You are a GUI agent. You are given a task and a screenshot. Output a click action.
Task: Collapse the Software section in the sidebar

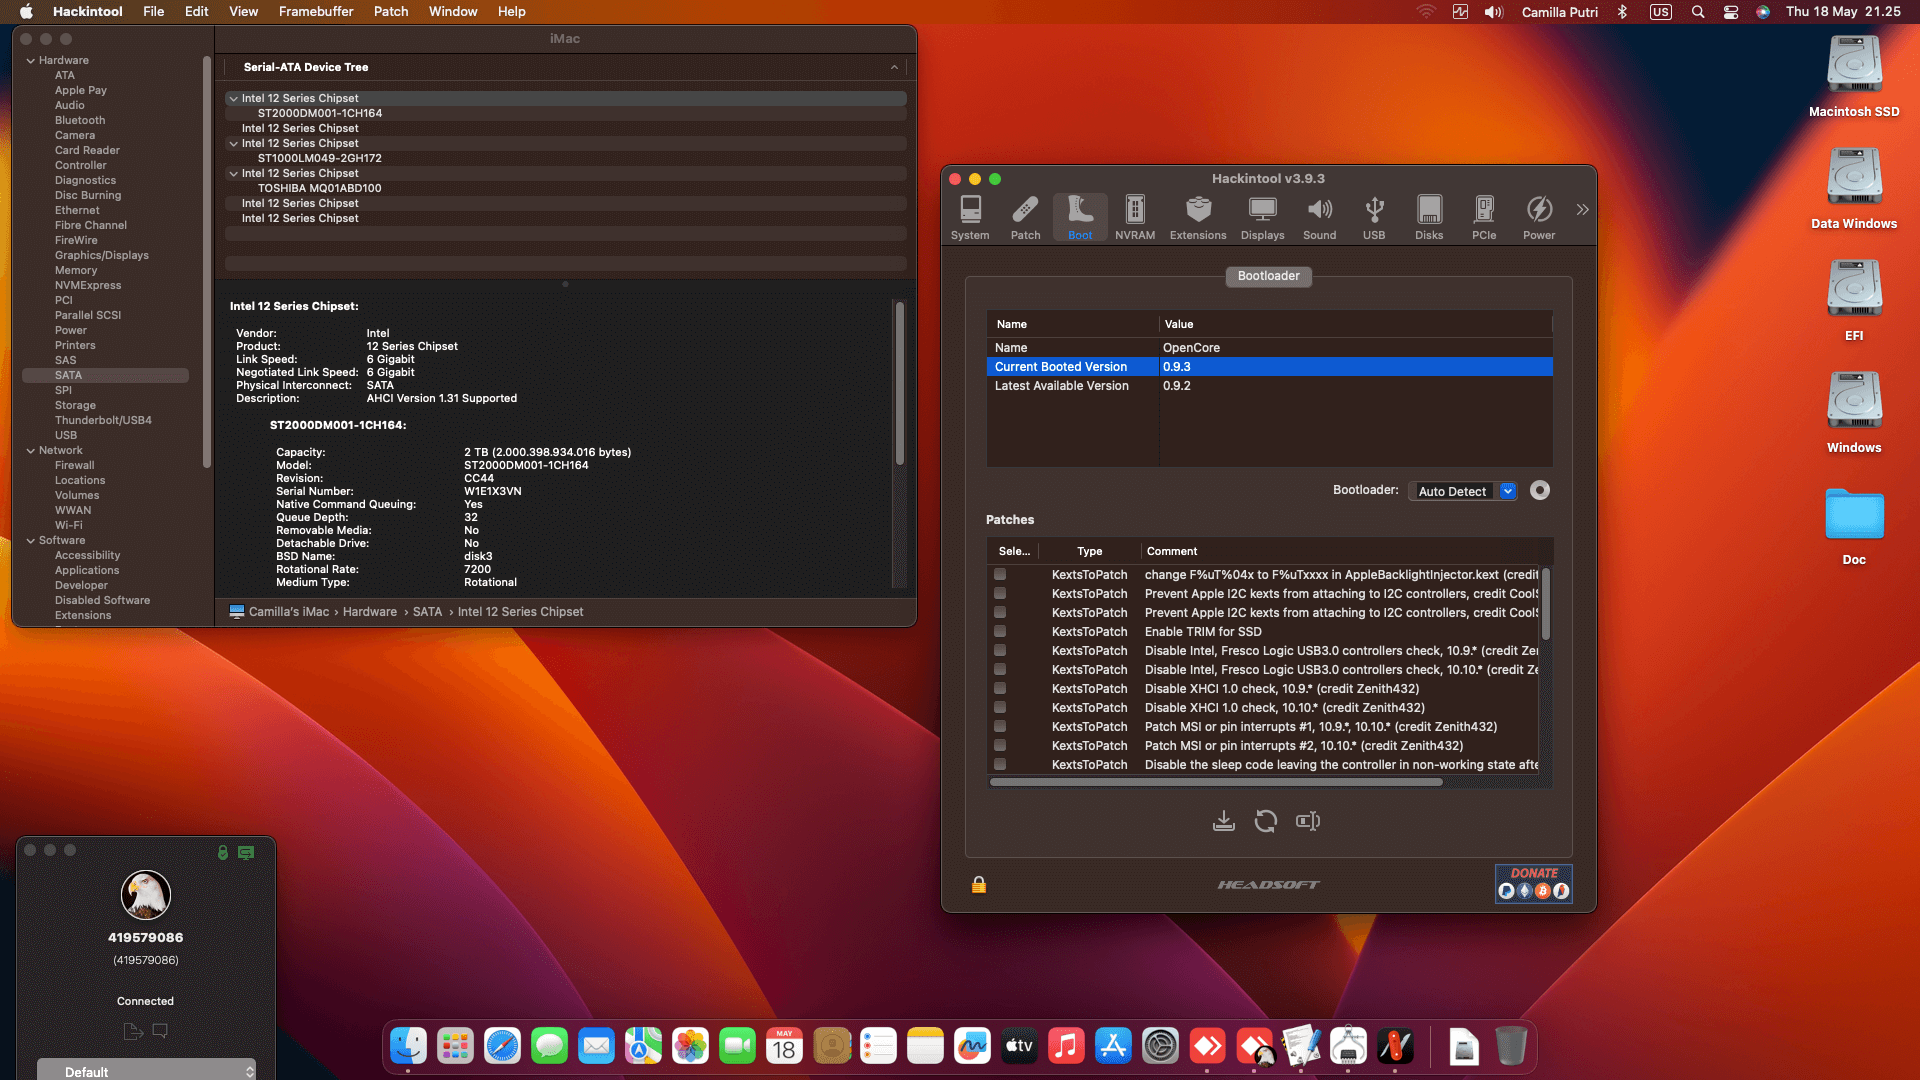click(x=30, y=541)
